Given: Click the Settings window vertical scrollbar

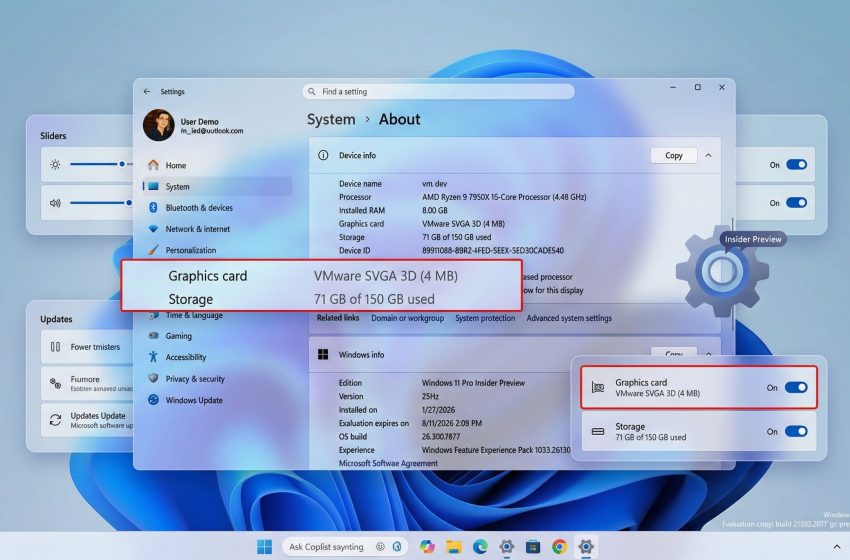Looking at the screenshot, I should click(x=732, y=274).
